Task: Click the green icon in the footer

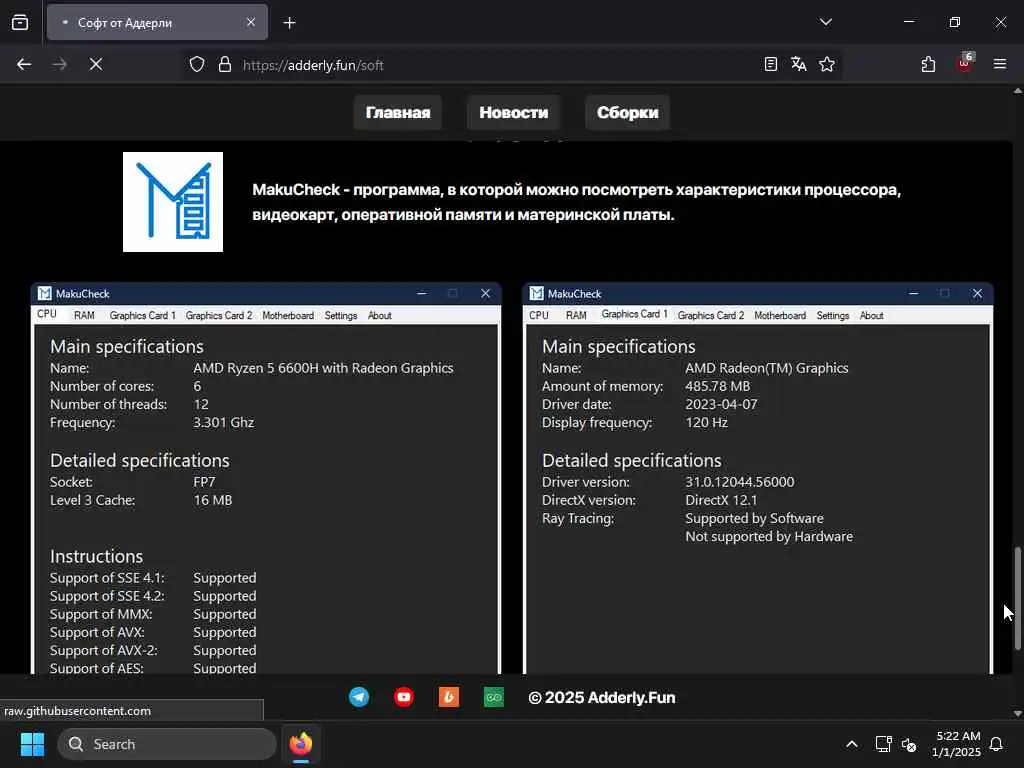Action: tap(494, 697)
